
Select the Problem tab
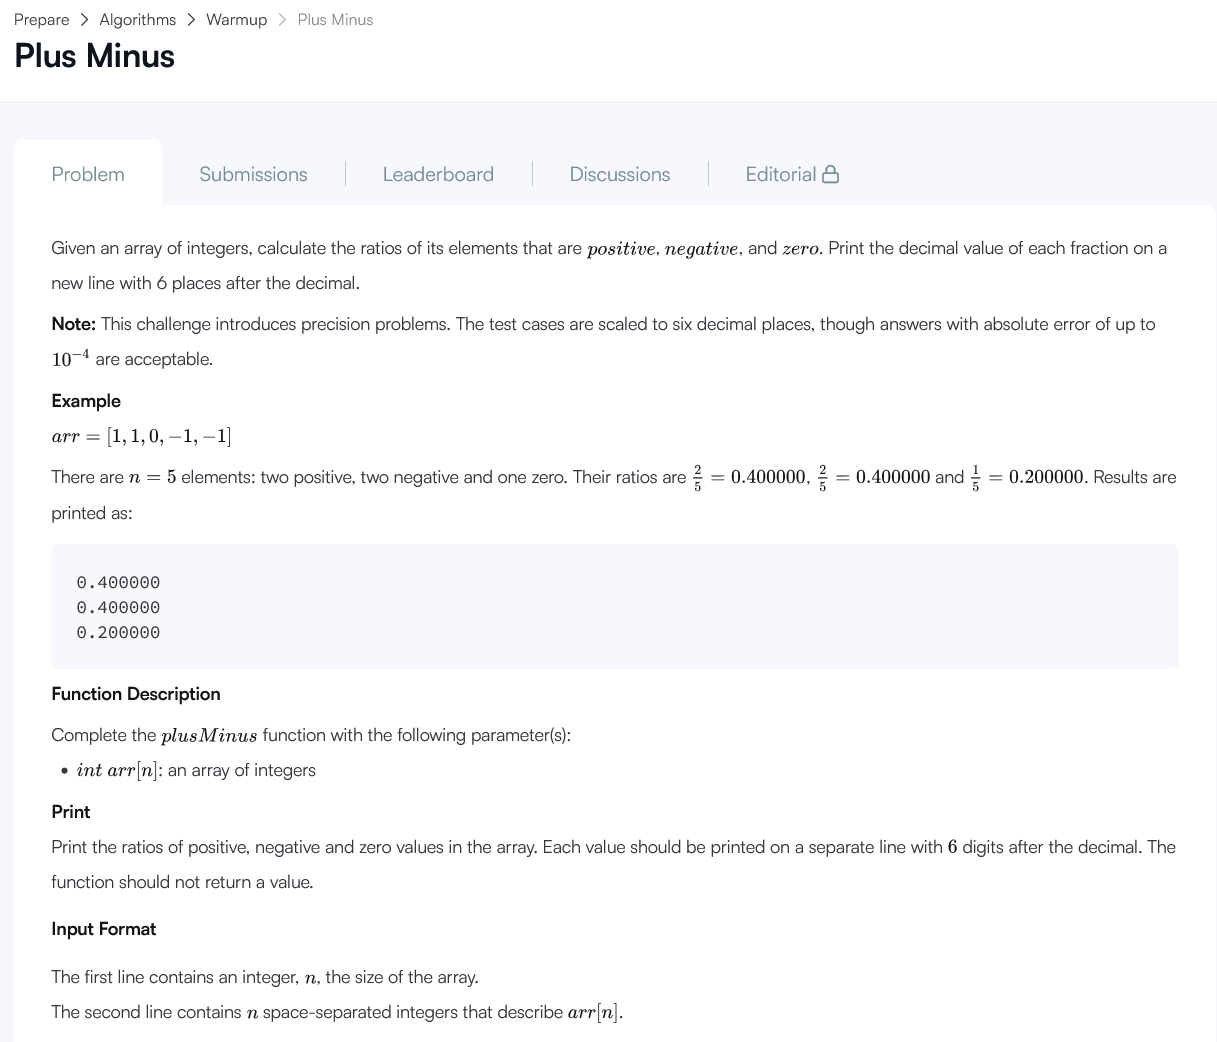pyautogui.click(x=88, y=174)
